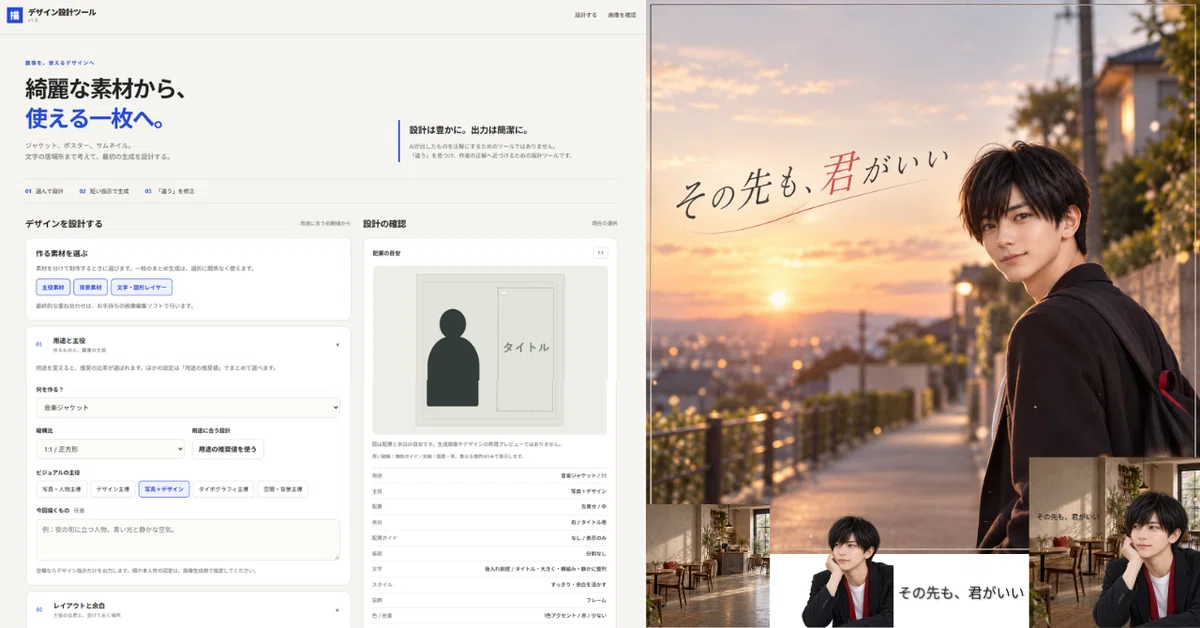Open the 縦横比 dropdown showing 1:1 / 正方形
Image resolution: width=1200 pixels, height=628 pixels.
tap(110, 449)
